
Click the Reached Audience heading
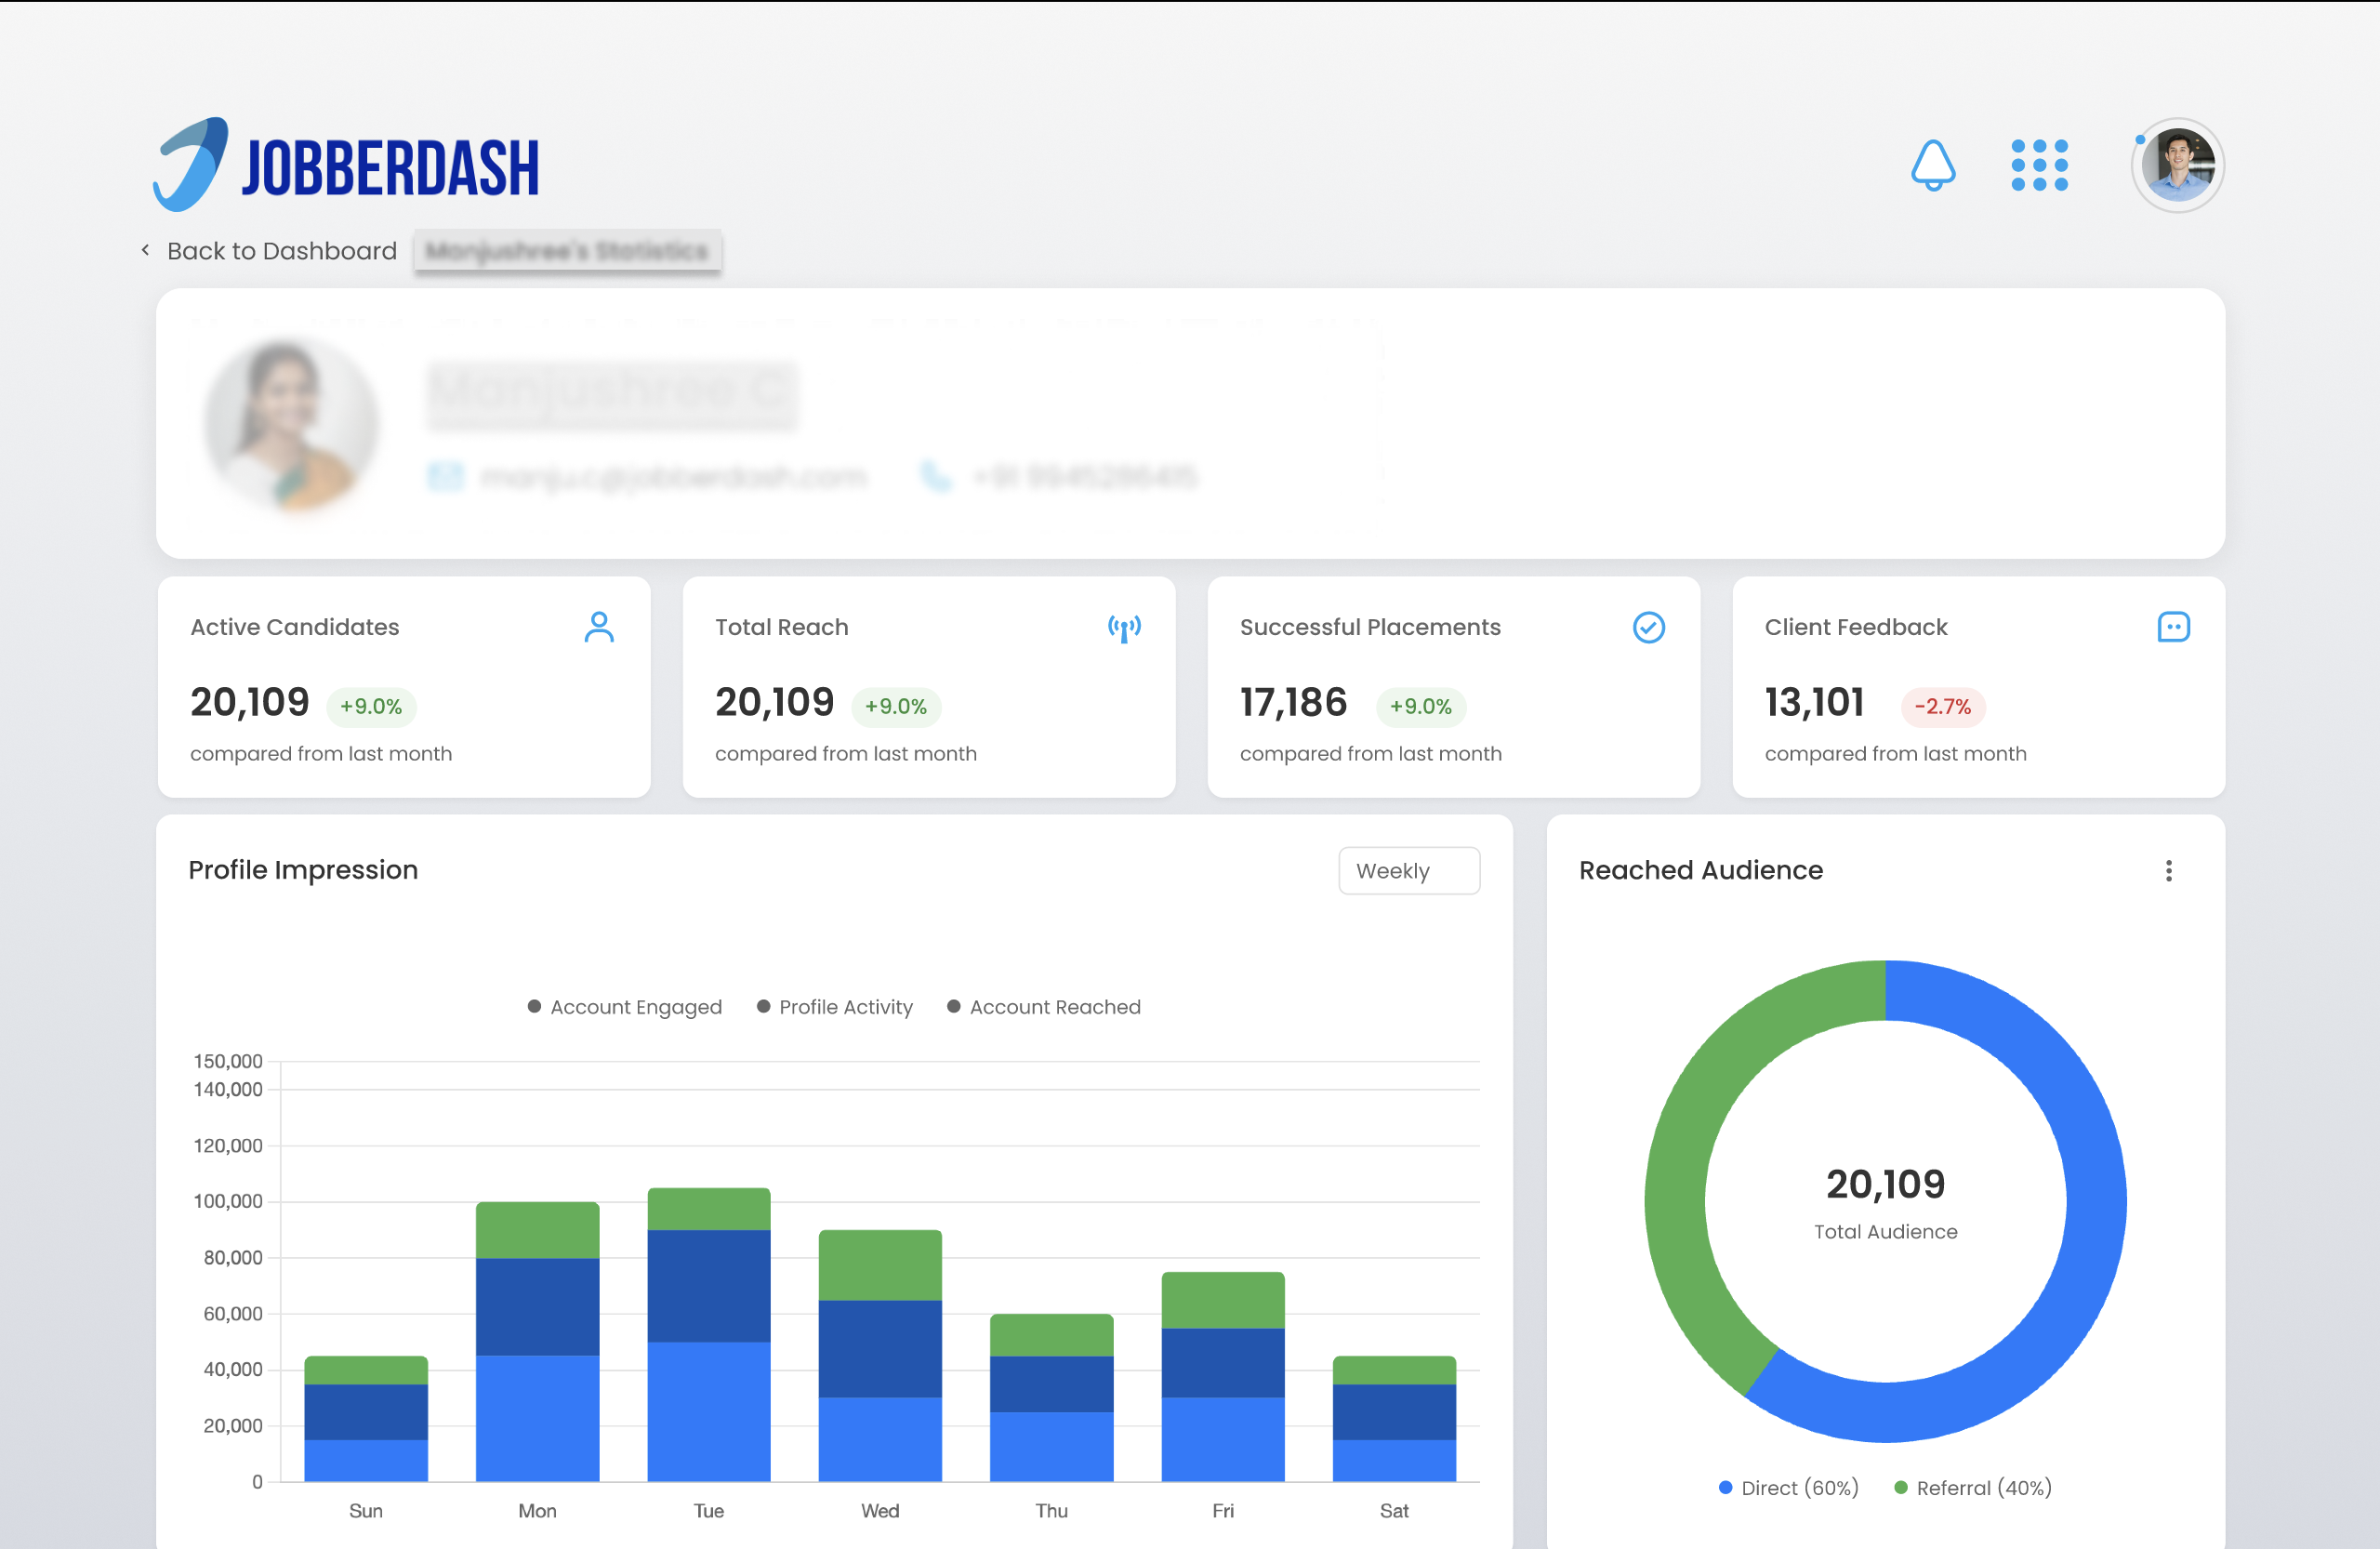[1701, 871]
